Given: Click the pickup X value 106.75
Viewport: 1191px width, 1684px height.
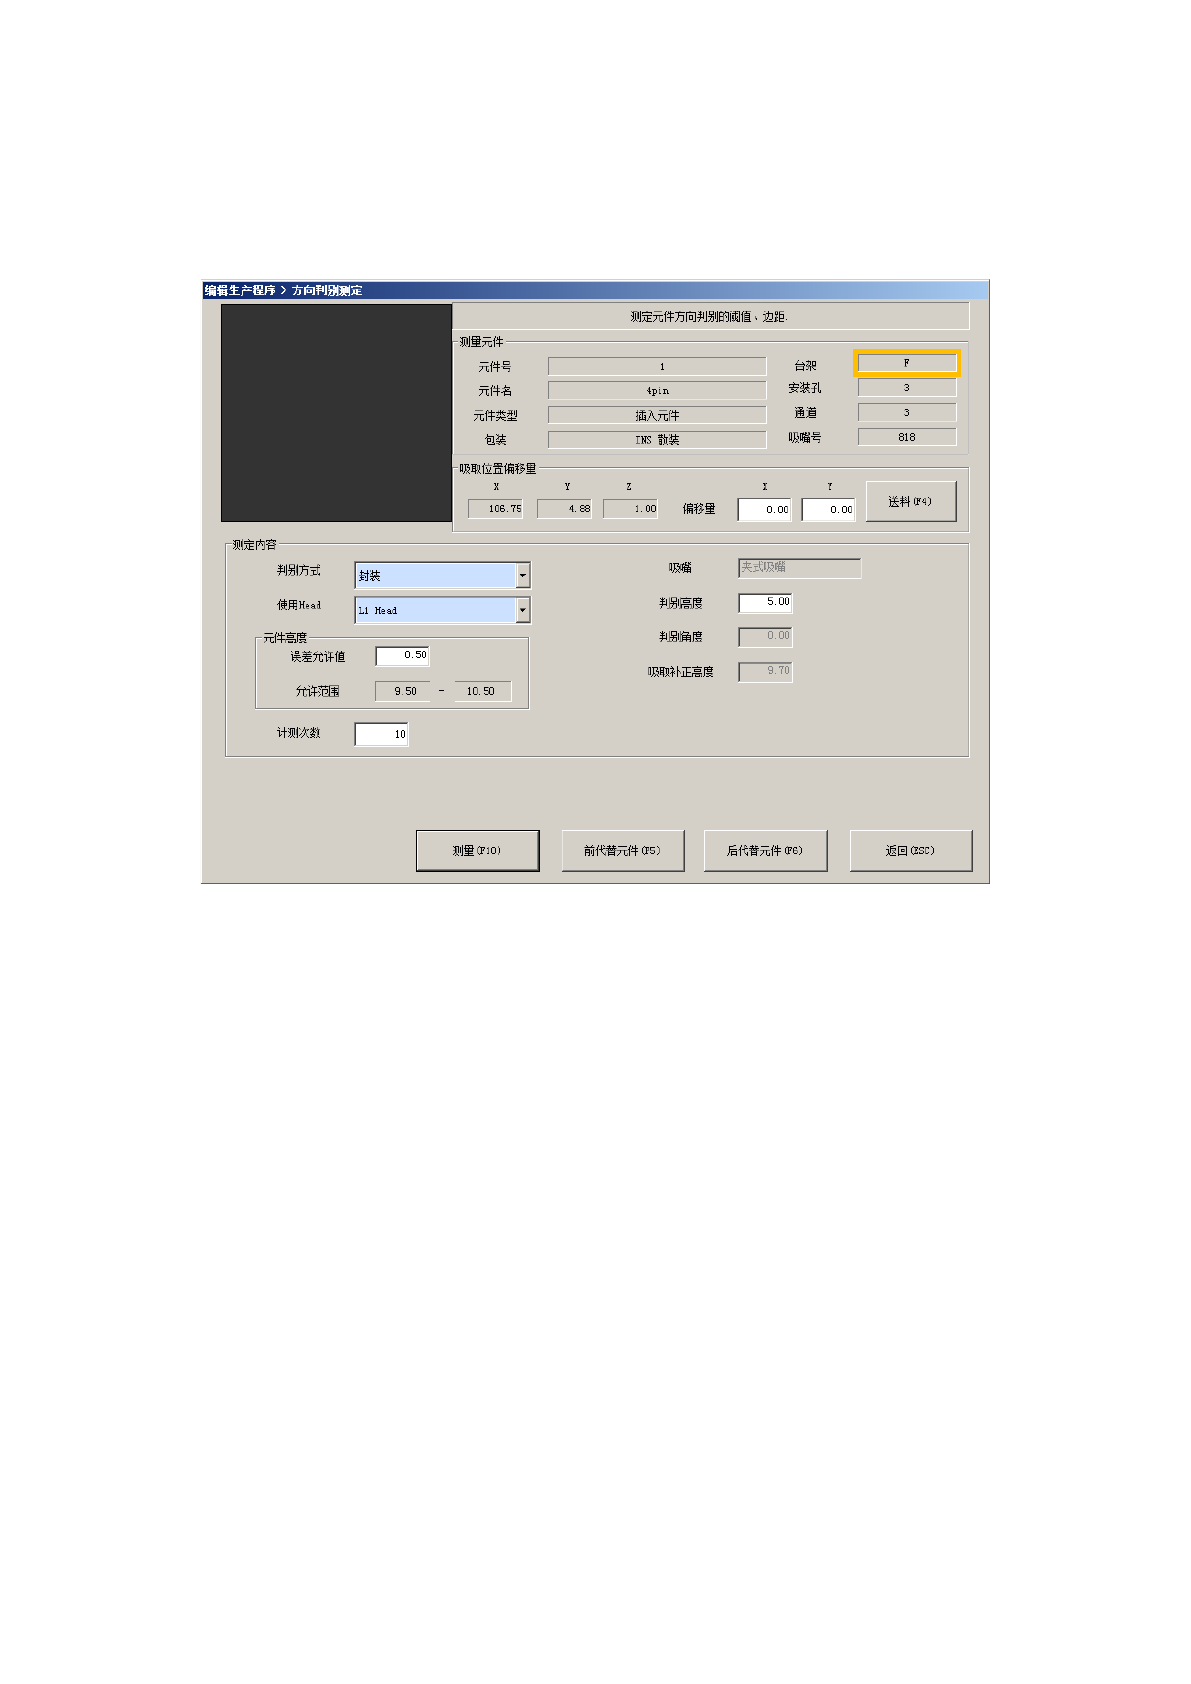Looking at the screenshot, I should (496, 509).
